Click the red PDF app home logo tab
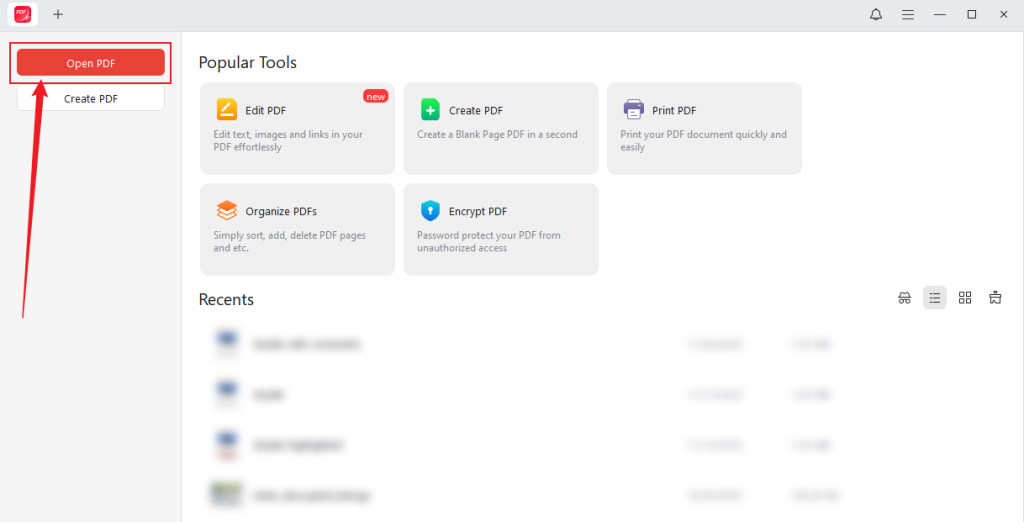The width and height of the screenshot is (1024, 522). (23, 14)
